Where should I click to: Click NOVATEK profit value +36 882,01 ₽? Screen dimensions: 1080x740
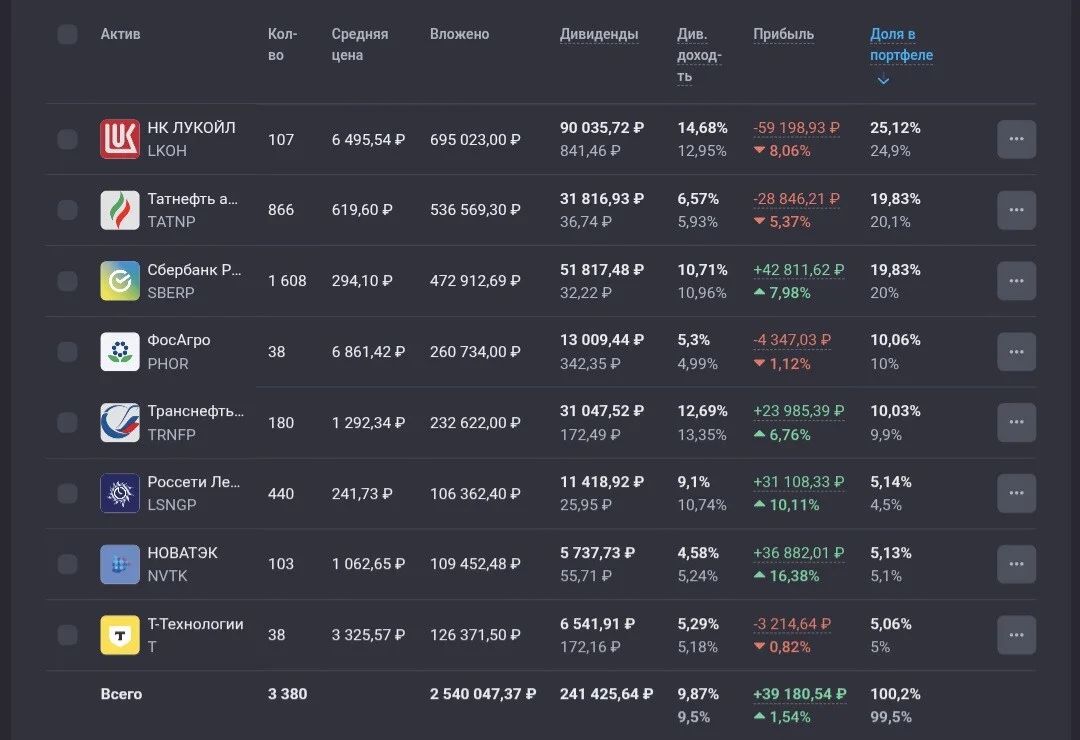point(798,553)
